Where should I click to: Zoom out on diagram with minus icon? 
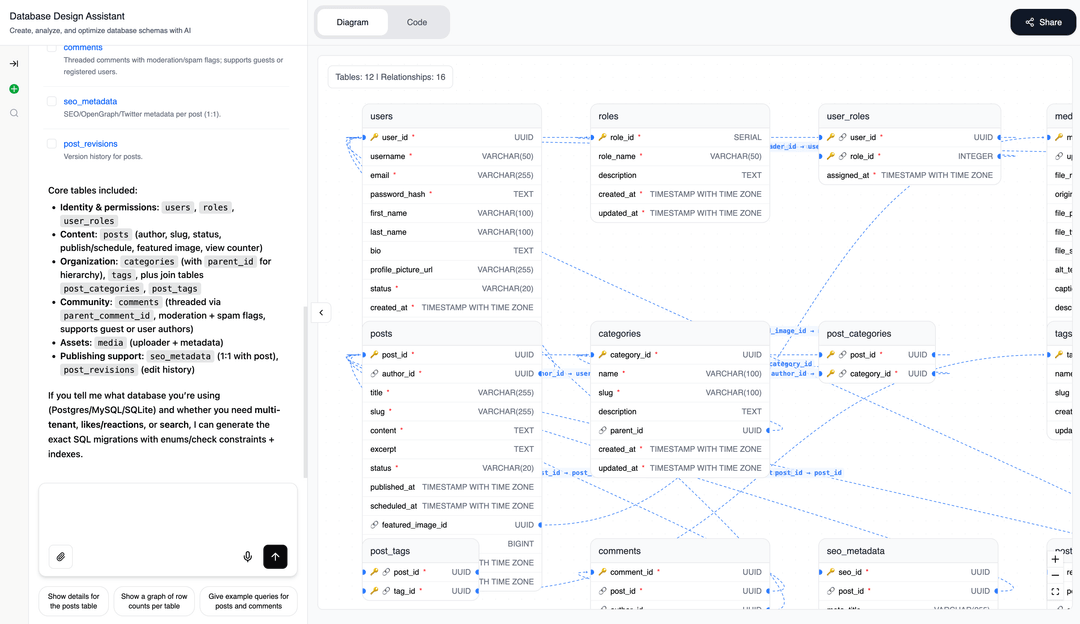tap(1055, 575)
